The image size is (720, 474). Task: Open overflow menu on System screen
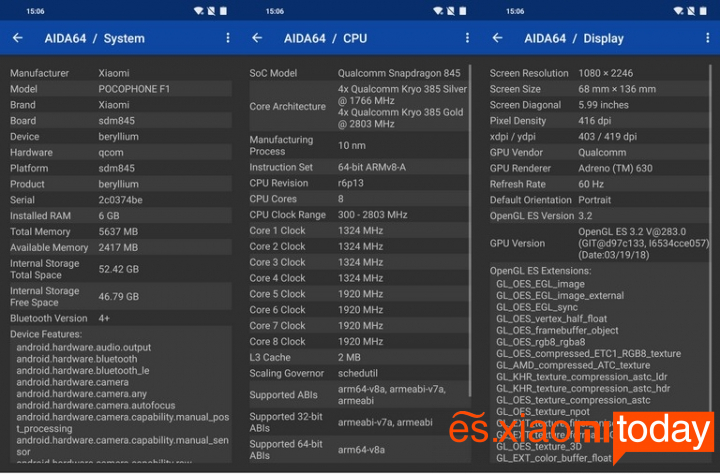[228, 38]
